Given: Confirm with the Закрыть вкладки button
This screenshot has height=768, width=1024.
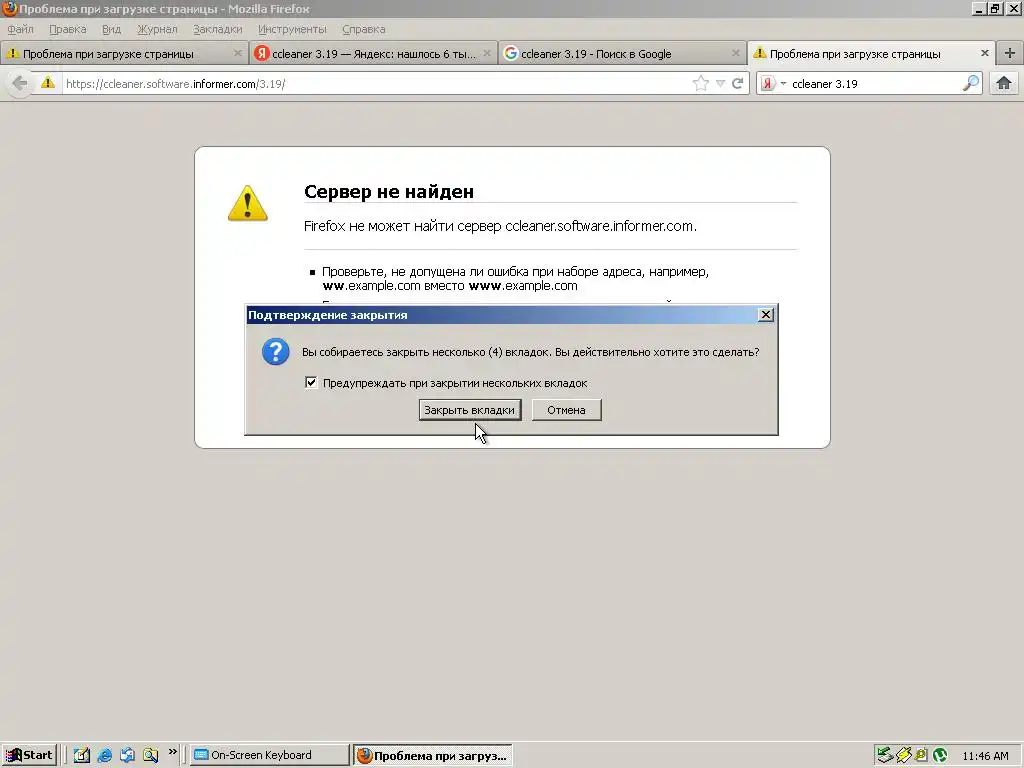Looking at the screenshot, I should point(470,410).
